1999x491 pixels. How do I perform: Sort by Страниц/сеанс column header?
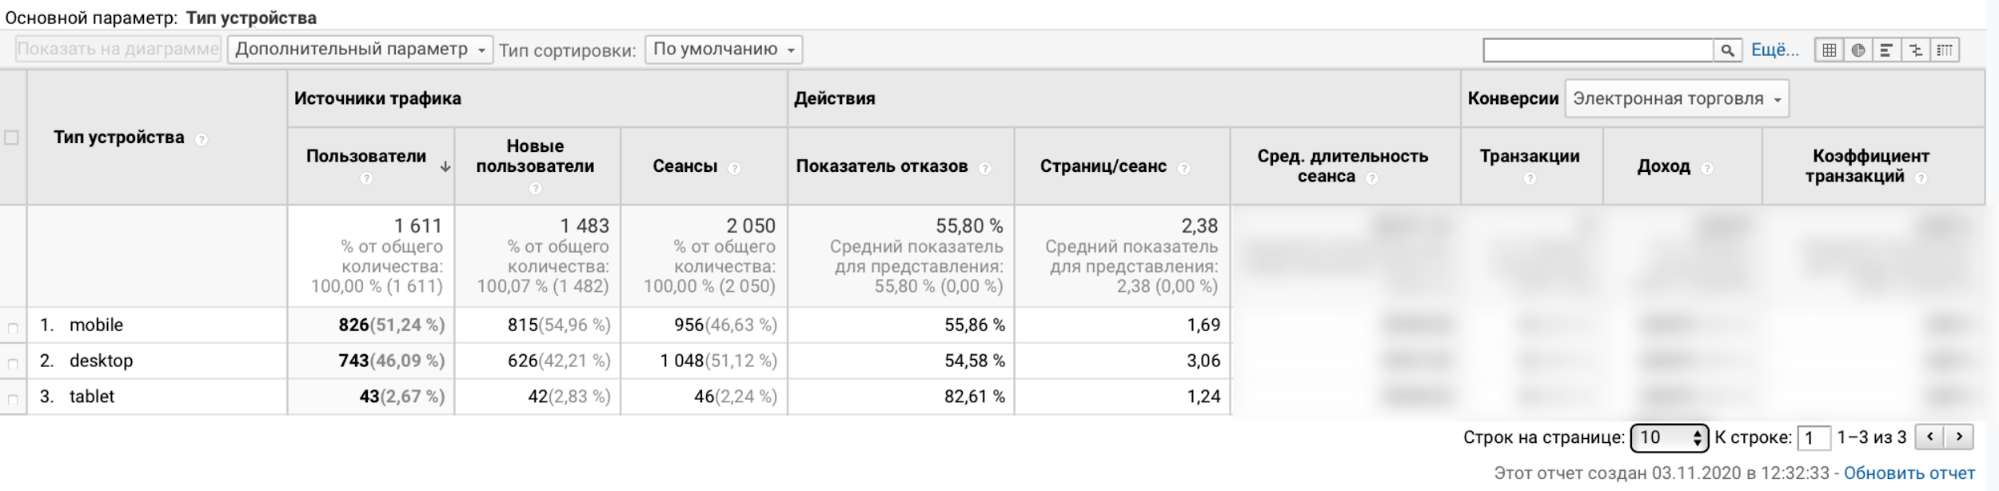1103,166
